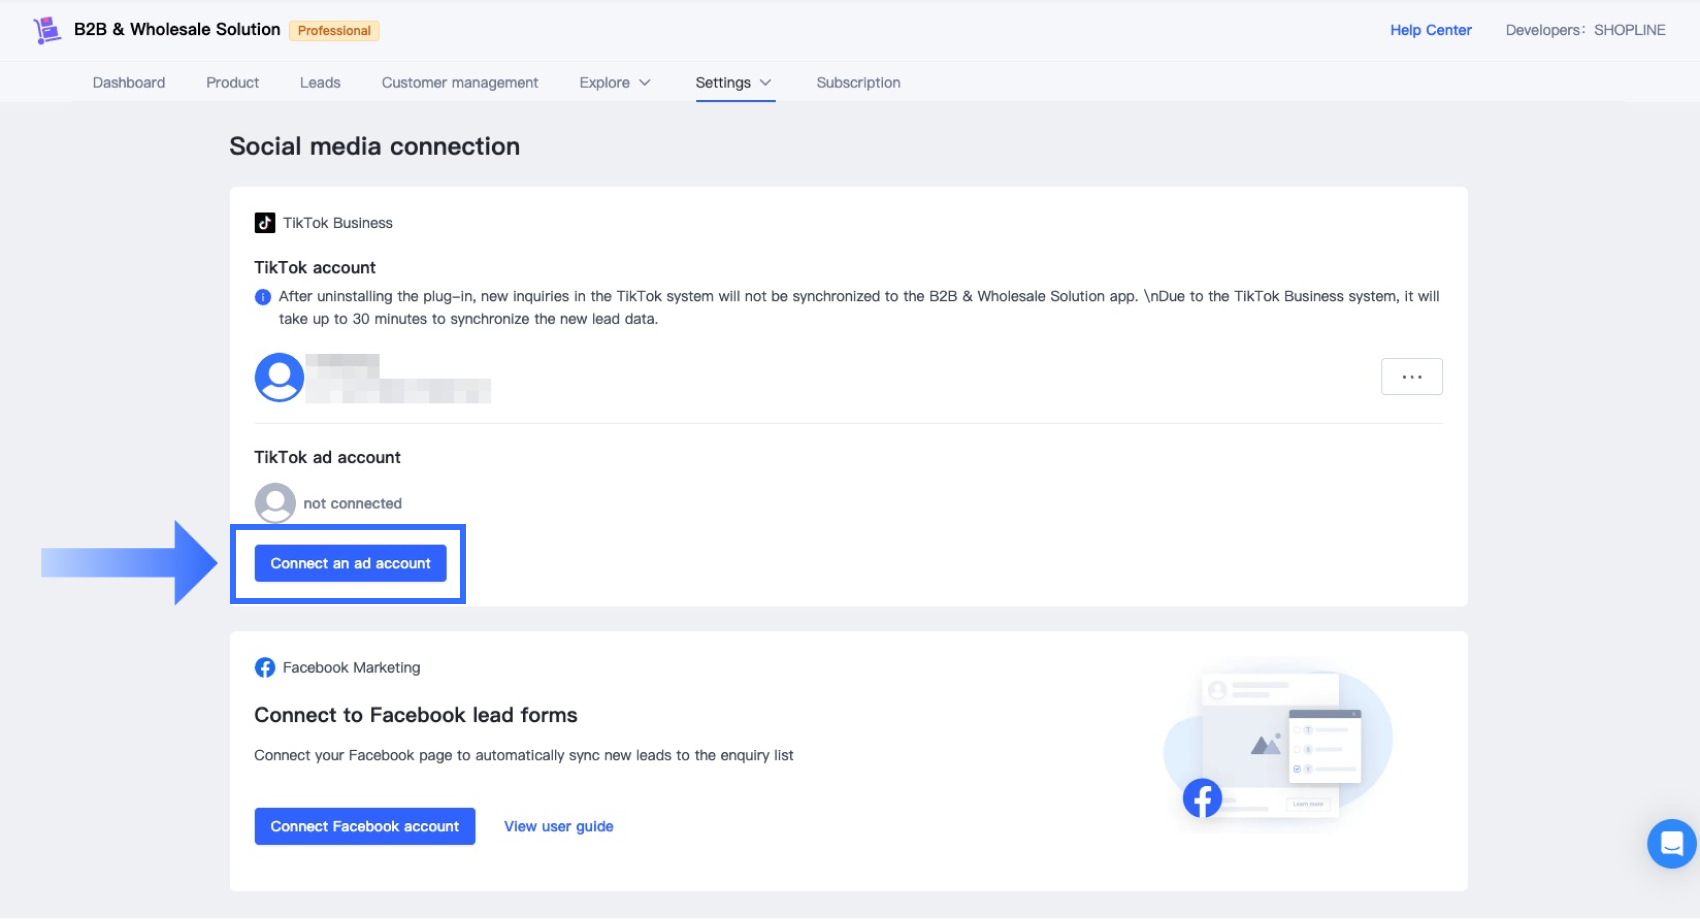Click the Facebook lead forms illustration
The width and height of the screenshot is (1700, 919).
[x=1277, y=744]
